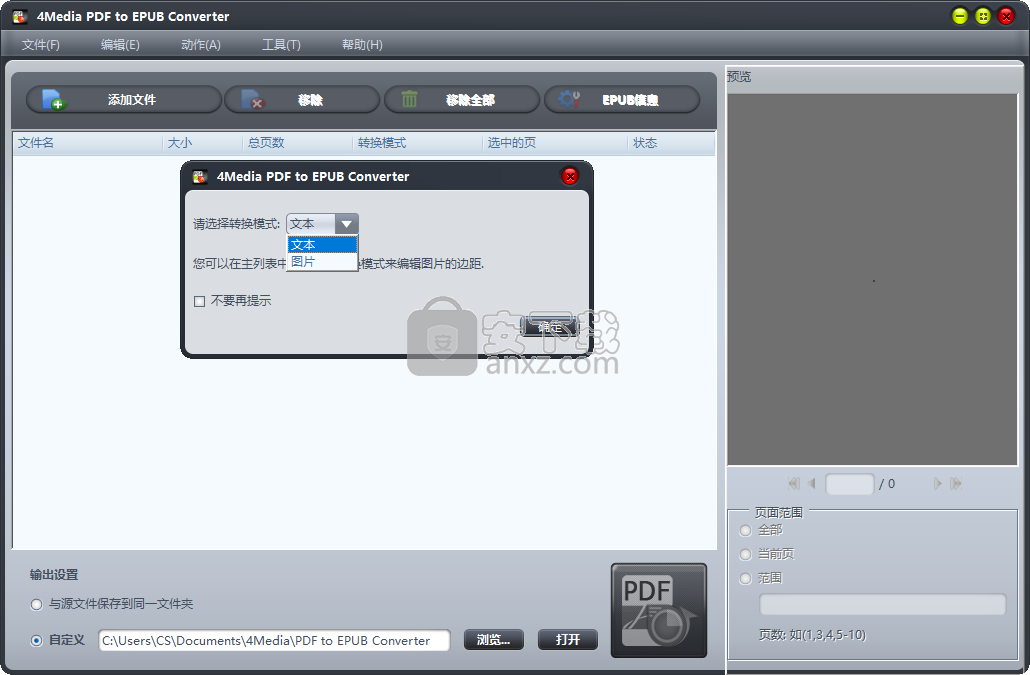This screenshot has height=675, width=1030.
Task: Select the 图片 option in the dropdown list
Action: (323, 261)
